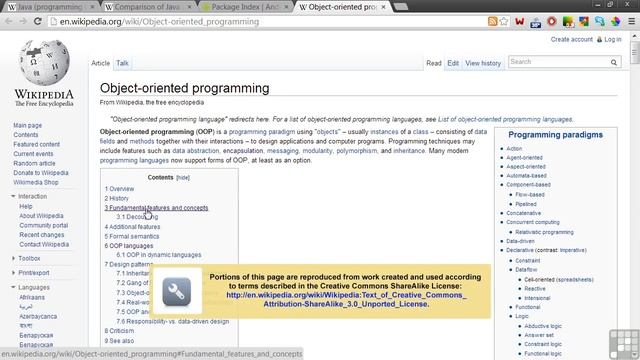Open the red W extension icon
The width and height of the screenshot is (640, 360).
[520, 21]
